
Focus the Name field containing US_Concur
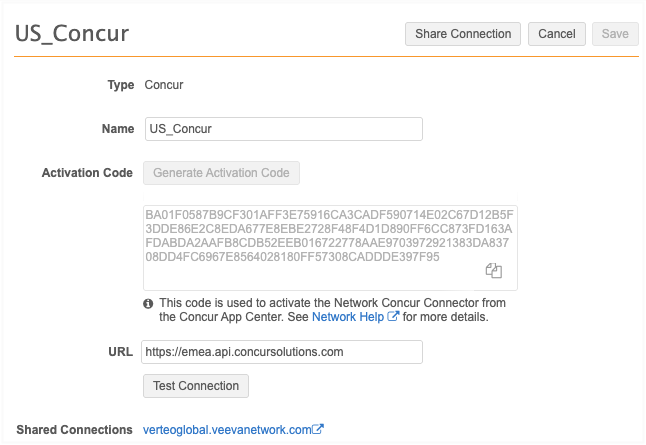(283, 129)
